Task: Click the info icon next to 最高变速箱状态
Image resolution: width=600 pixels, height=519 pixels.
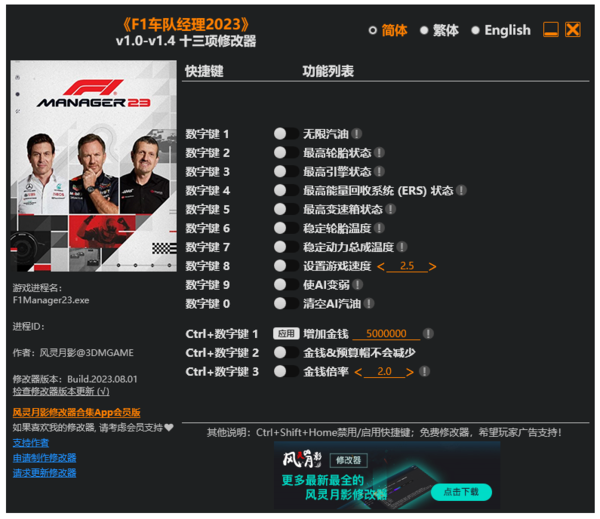Action: [390, 209]
